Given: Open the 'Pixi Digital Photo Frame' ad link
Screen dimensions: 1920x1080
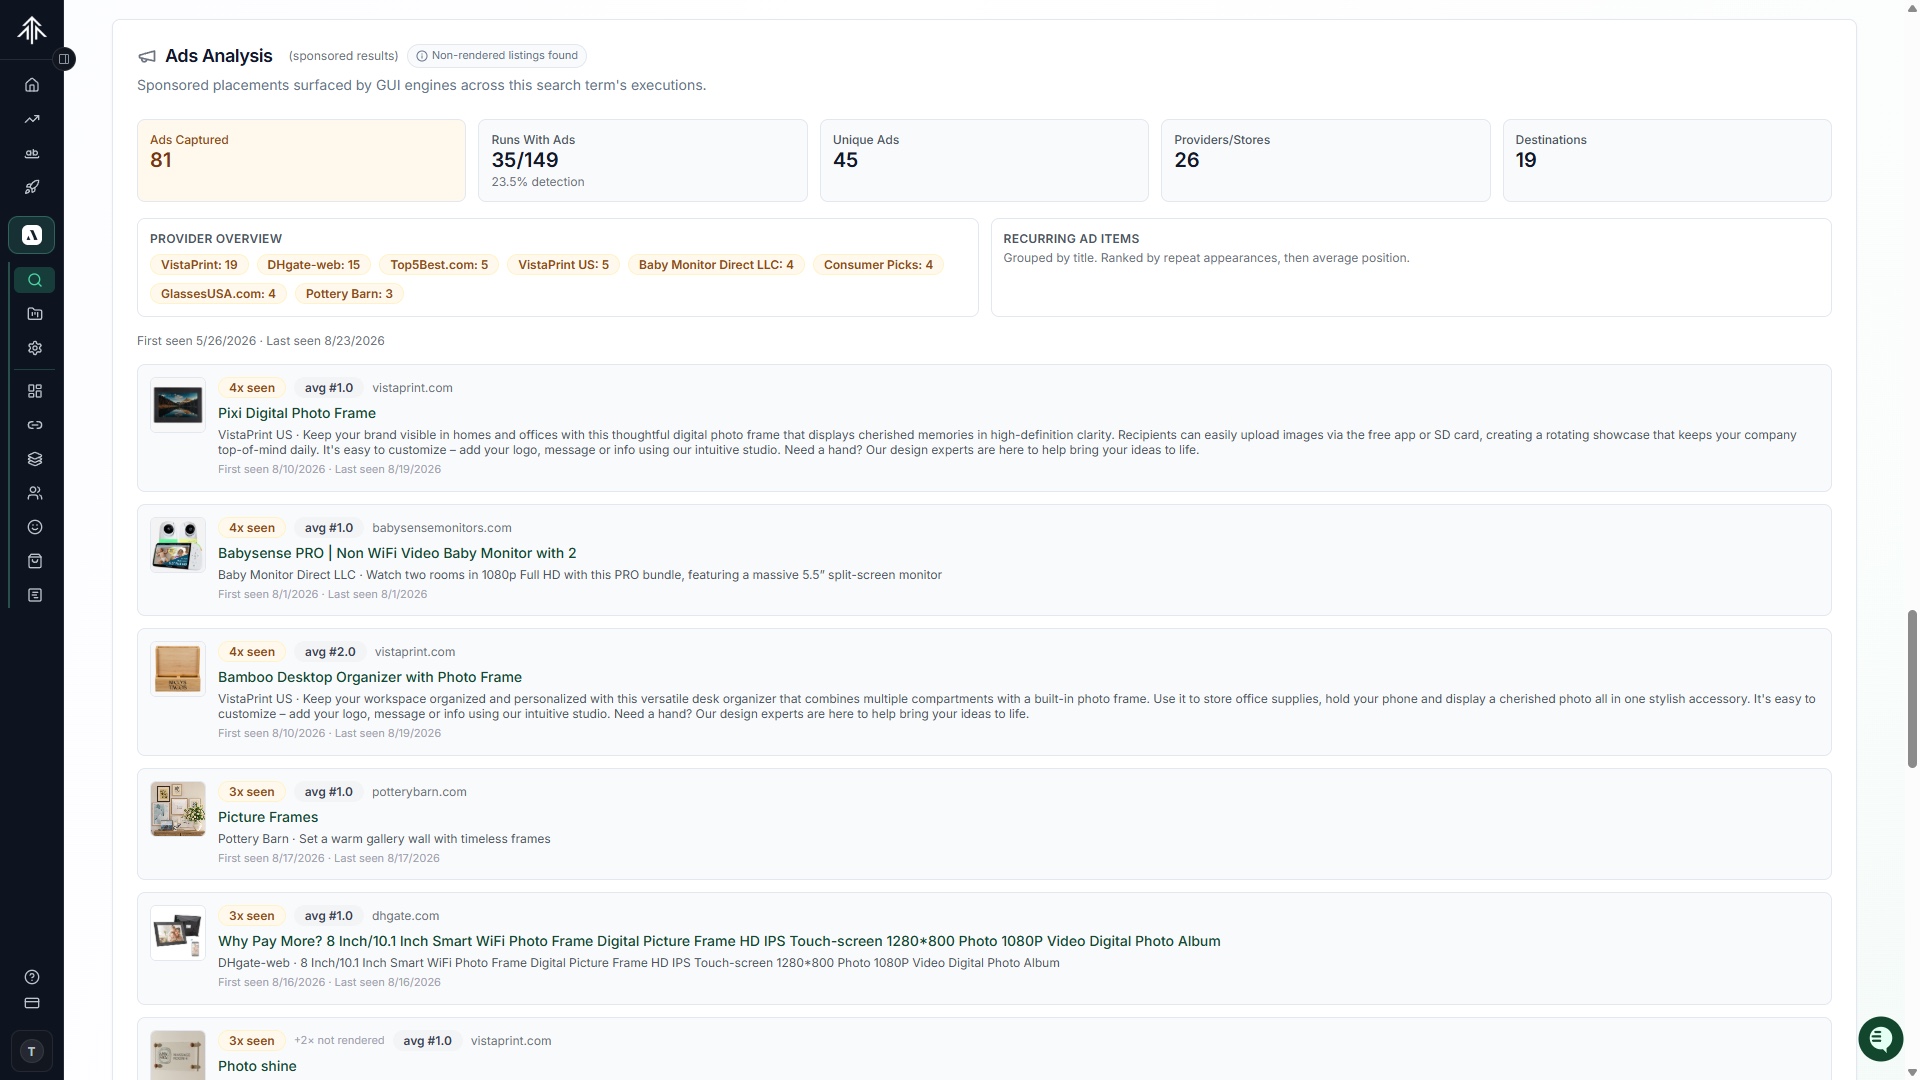Looking at the screenshot, I should [297, 413].
